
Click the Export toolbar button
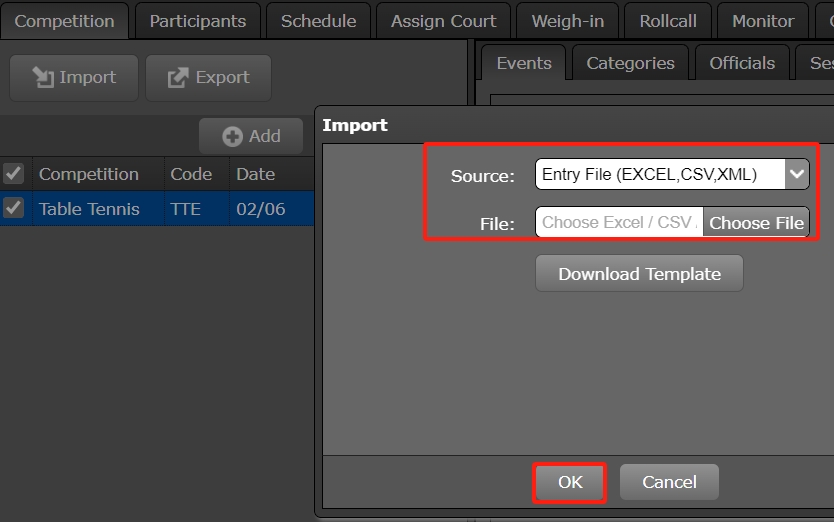[208, 78]
